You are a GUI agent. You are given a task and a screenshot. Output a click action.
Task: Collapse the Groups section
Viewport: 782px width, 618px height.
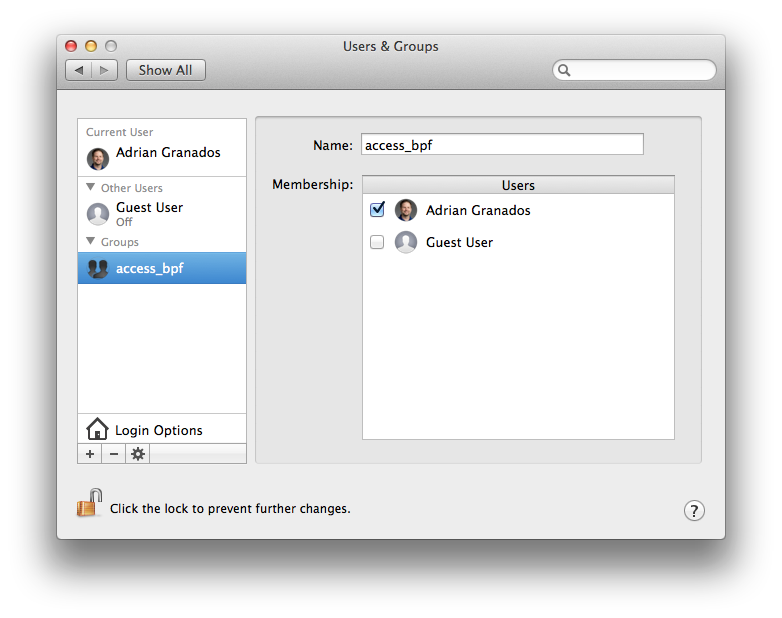click(x=90, y=241)
